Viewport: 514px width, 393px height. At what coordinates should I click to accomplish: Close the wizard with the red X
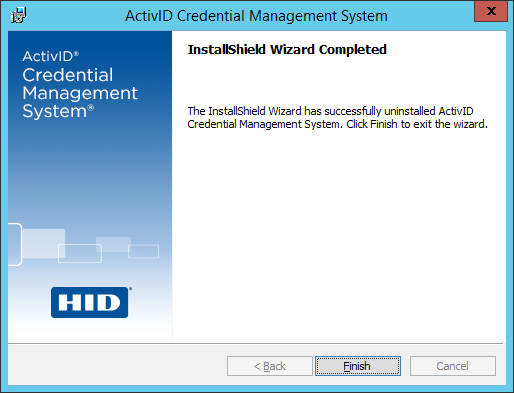(491, 11)
